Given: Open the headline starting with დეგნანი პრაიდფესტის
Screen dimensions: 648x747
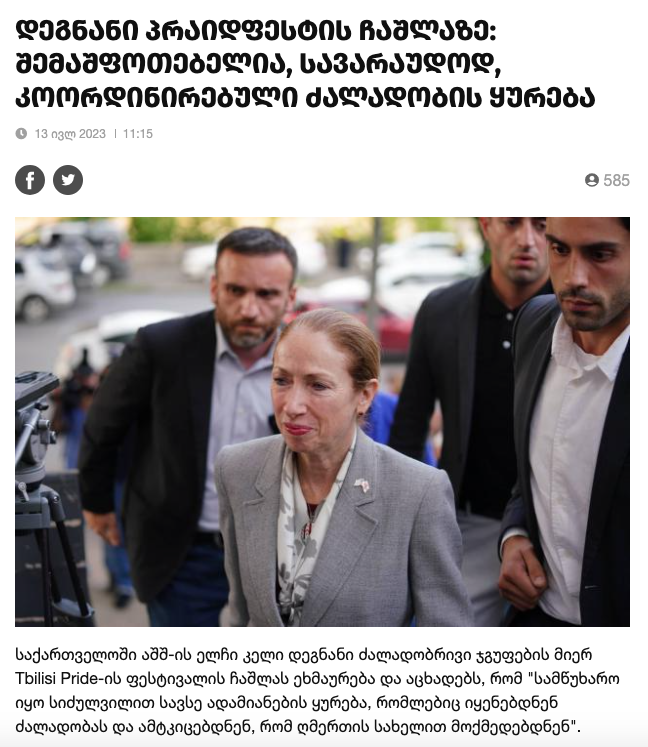Looking at the screenshot, I should point(305,64).
